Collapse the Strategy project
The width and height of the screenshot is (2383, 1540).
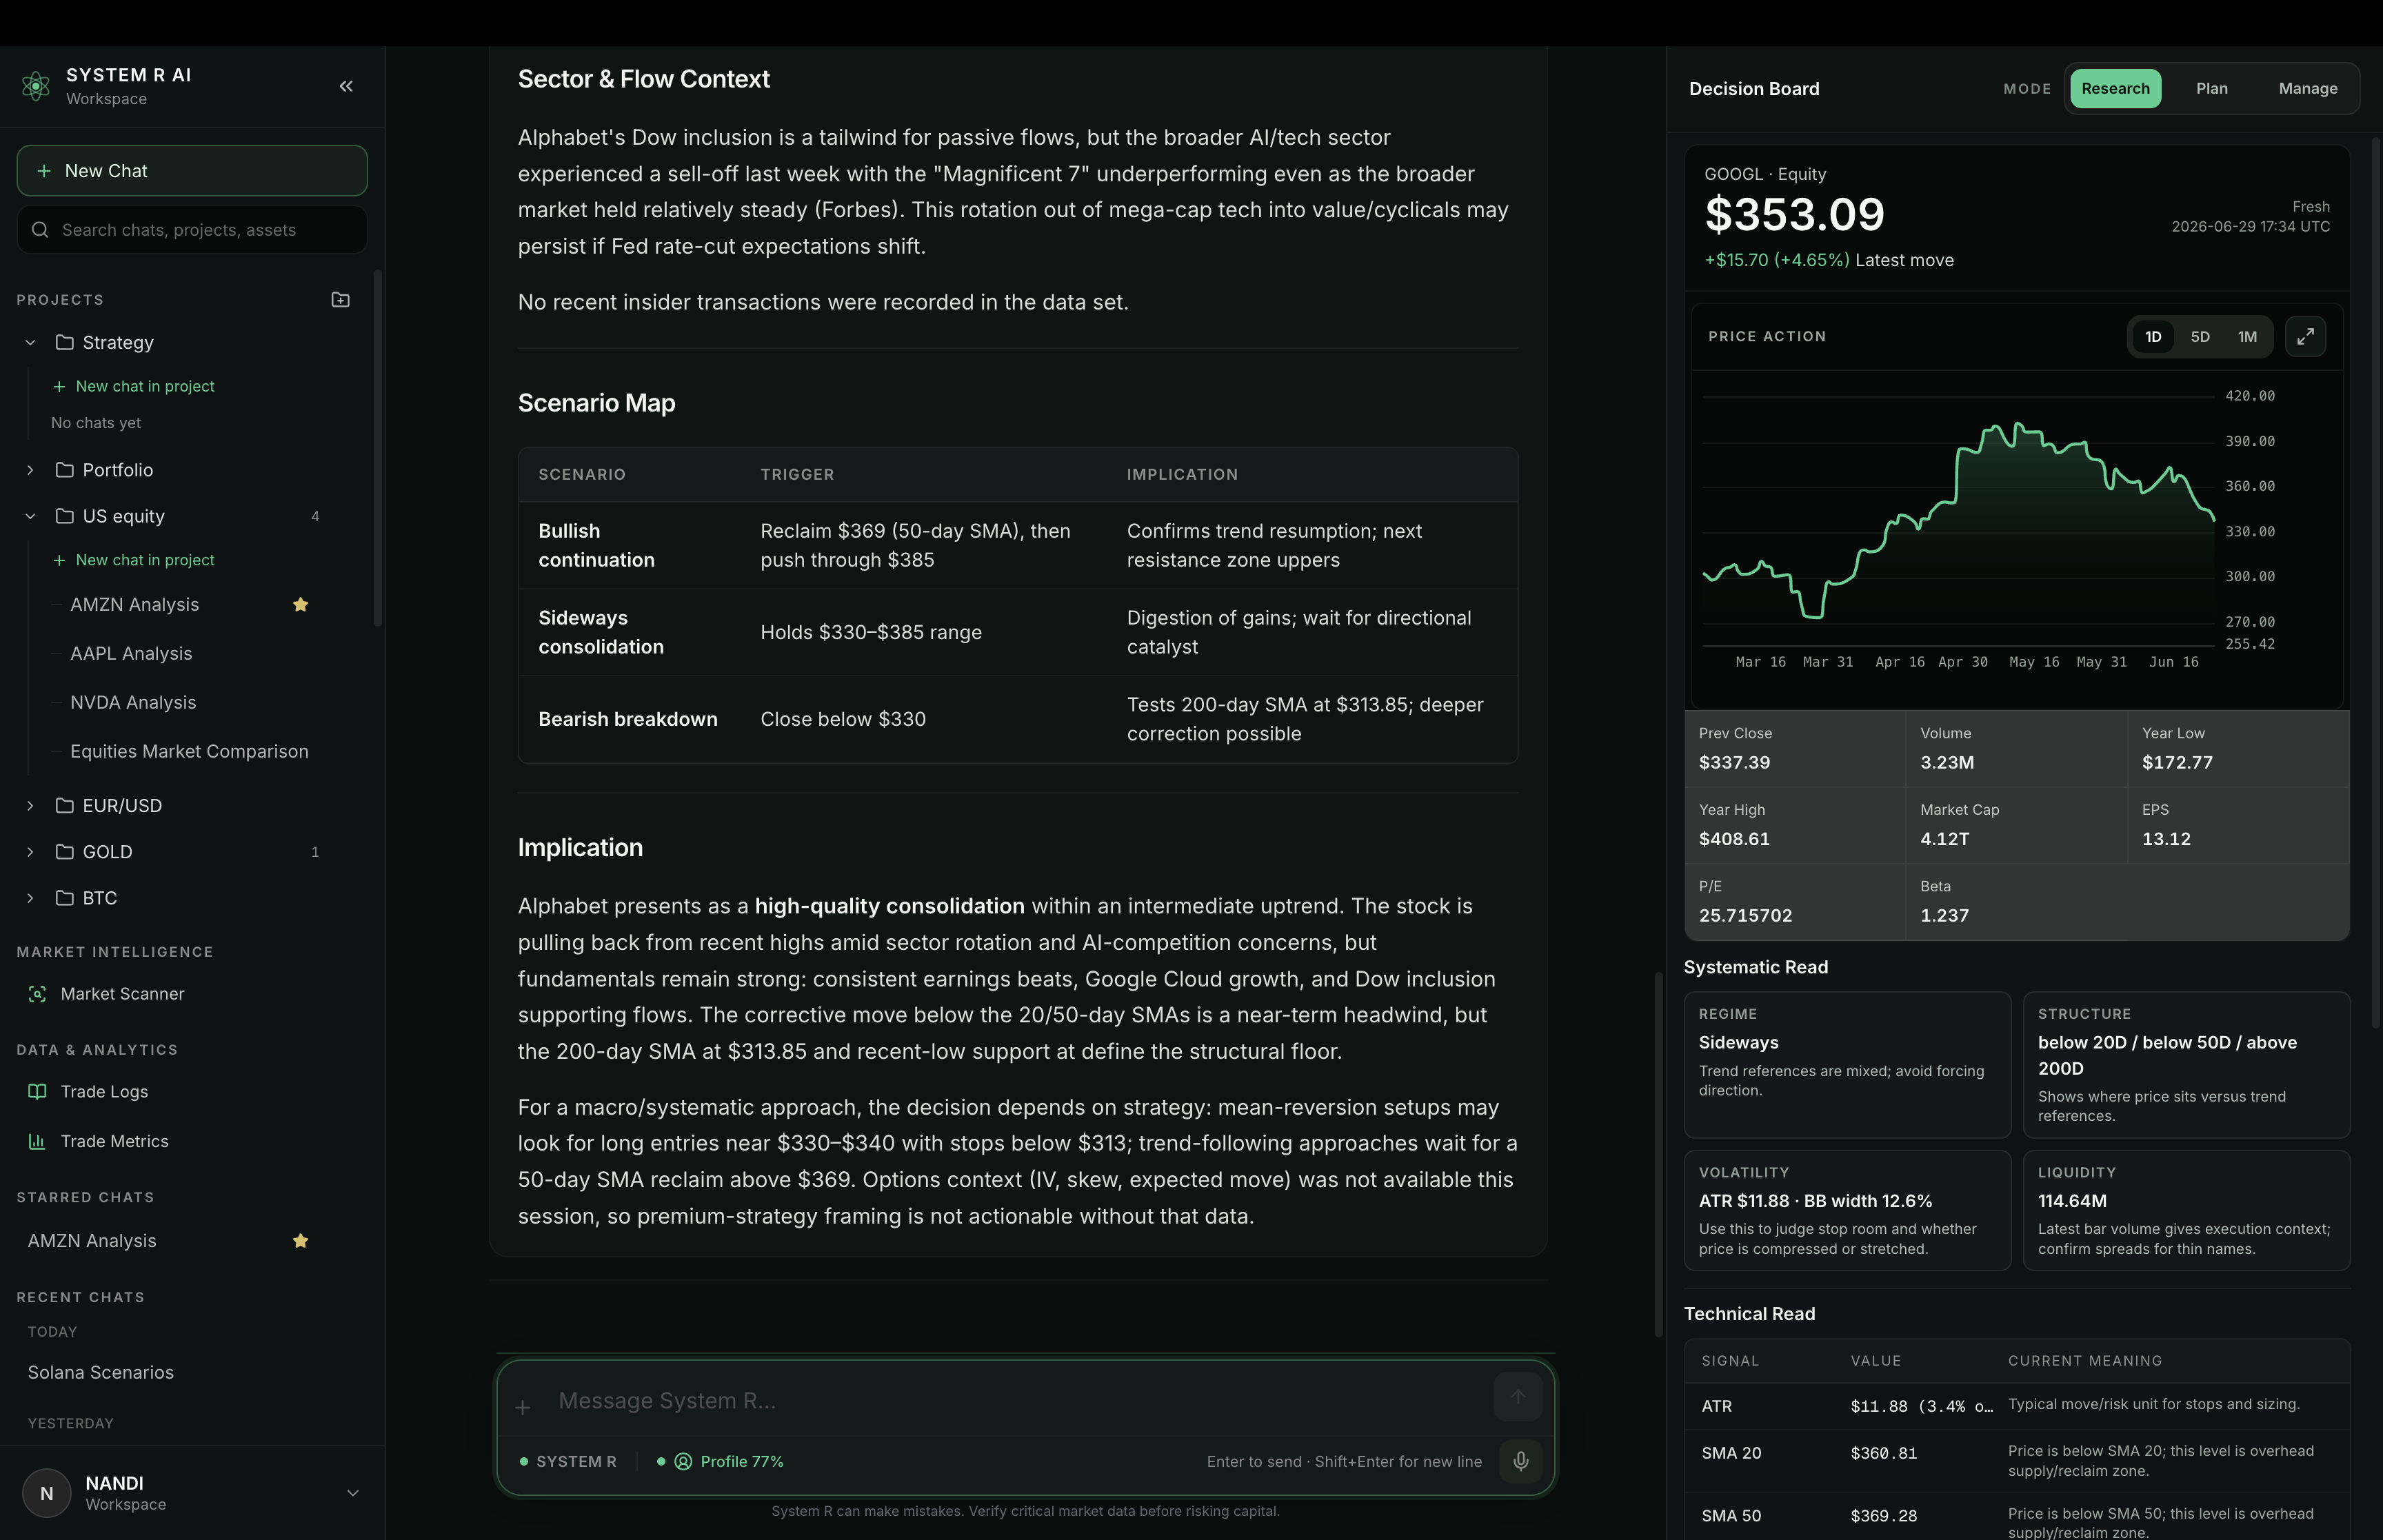pyautogui.click(x=30, y=342)
